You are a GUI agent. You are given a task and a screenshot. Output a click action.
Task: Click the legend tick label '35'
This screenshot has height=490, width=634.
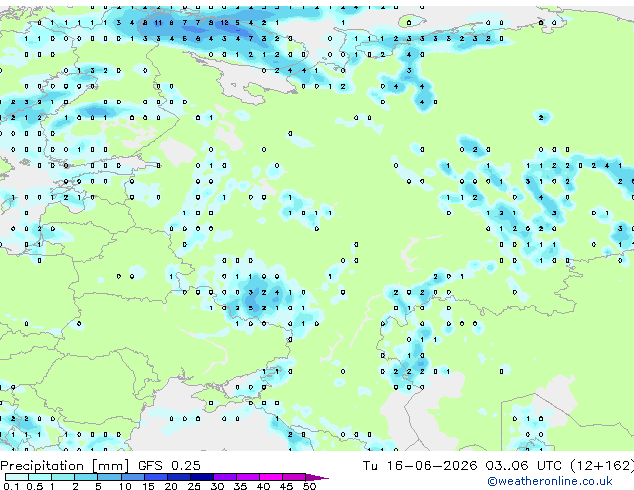[x=240, y=486]
